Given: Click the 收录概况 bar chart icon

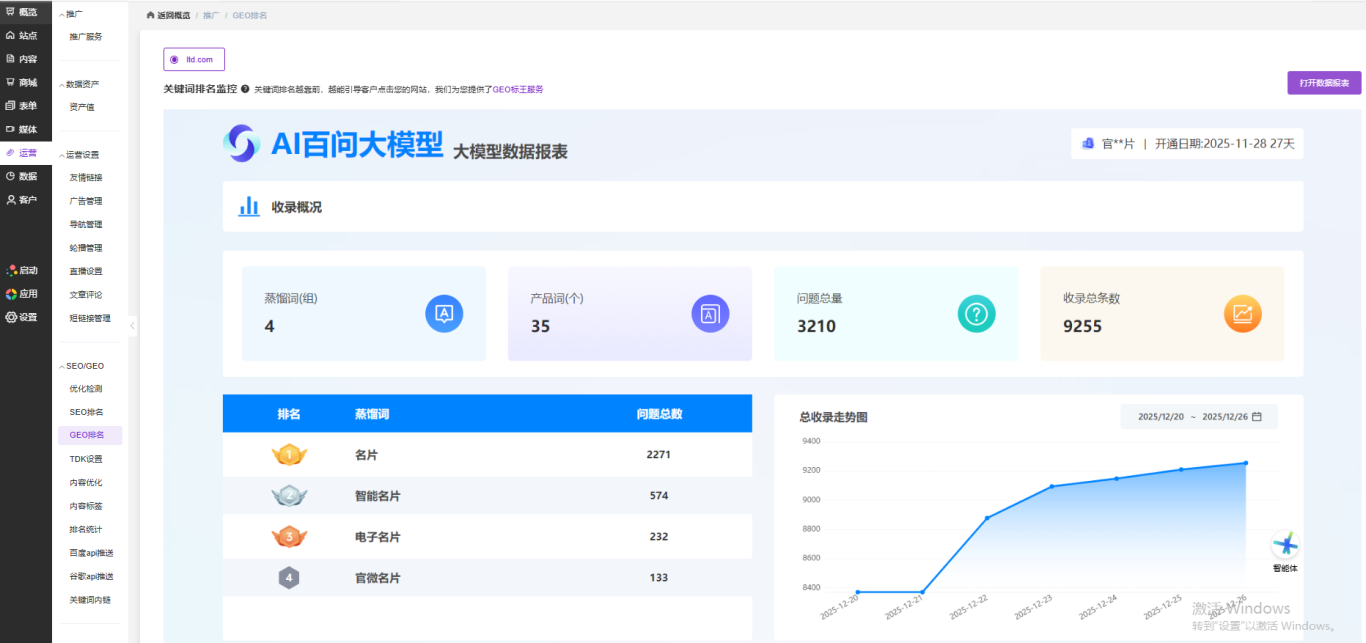Looking at the screenshot, I should pyautogui.click(x=249, y=206).
